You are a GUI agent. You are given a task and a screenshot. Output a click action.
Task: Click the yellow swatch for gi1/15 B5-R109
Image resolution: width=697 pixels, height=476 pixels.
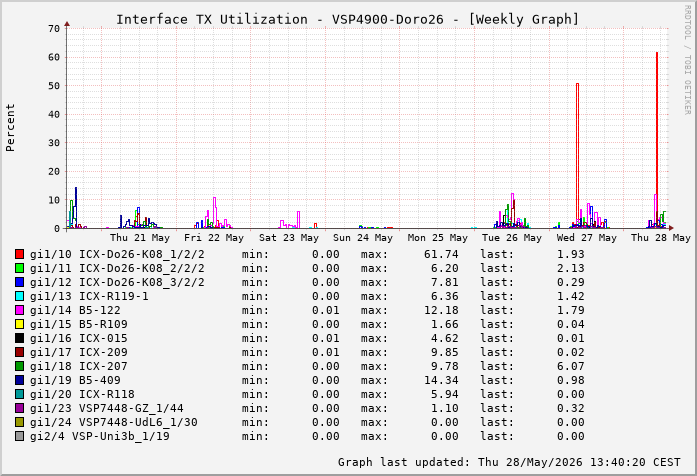19,324
